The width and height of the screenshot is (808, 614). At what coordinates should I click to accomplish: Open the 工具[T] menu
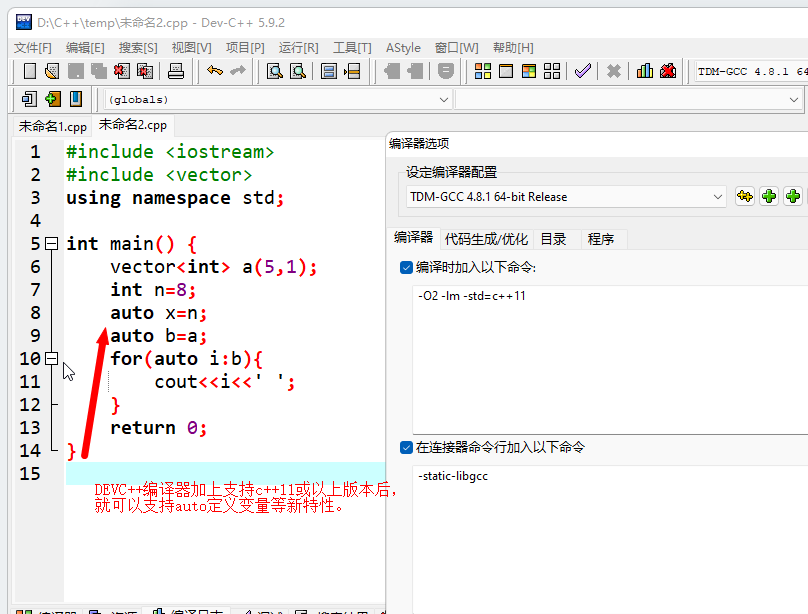click(x=352, y=48)
